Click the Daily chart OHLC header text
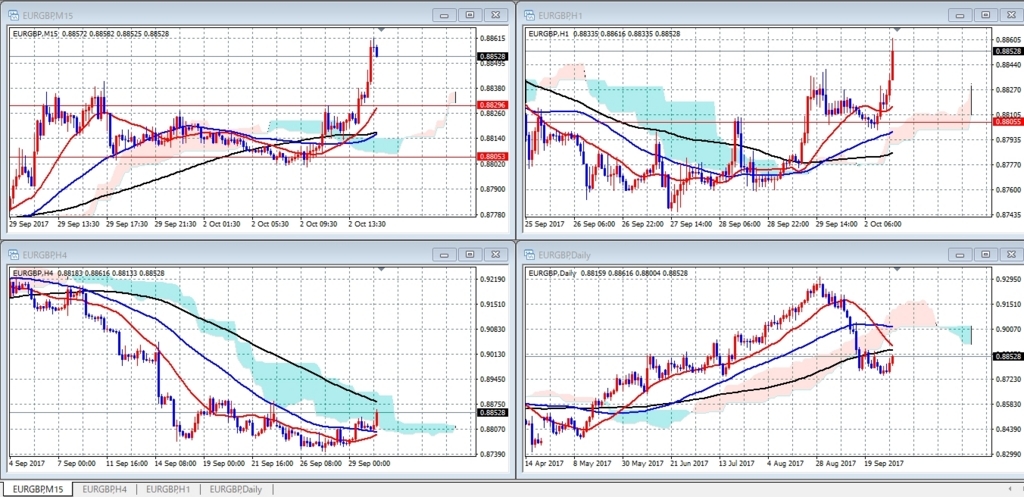1024x497 pixels. [610, 273]
